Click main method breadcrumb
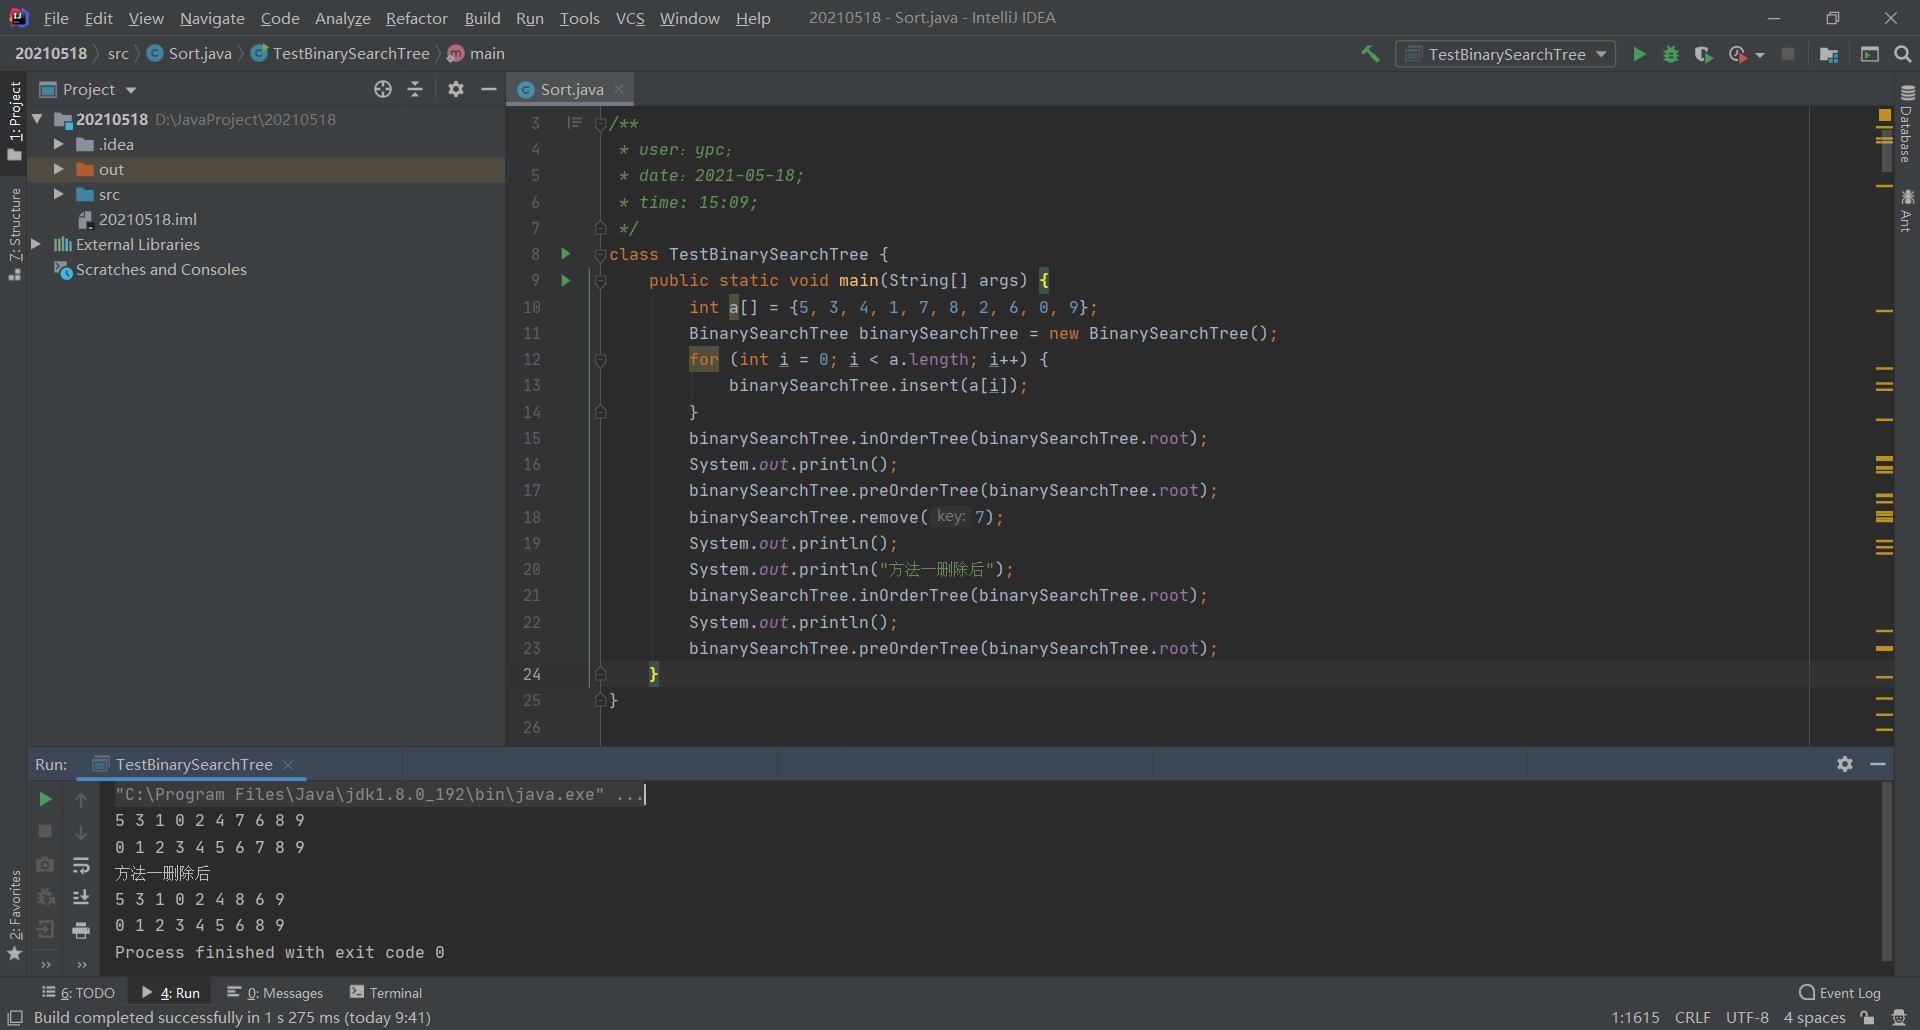1920x1030 pixels. coord(476,53)
